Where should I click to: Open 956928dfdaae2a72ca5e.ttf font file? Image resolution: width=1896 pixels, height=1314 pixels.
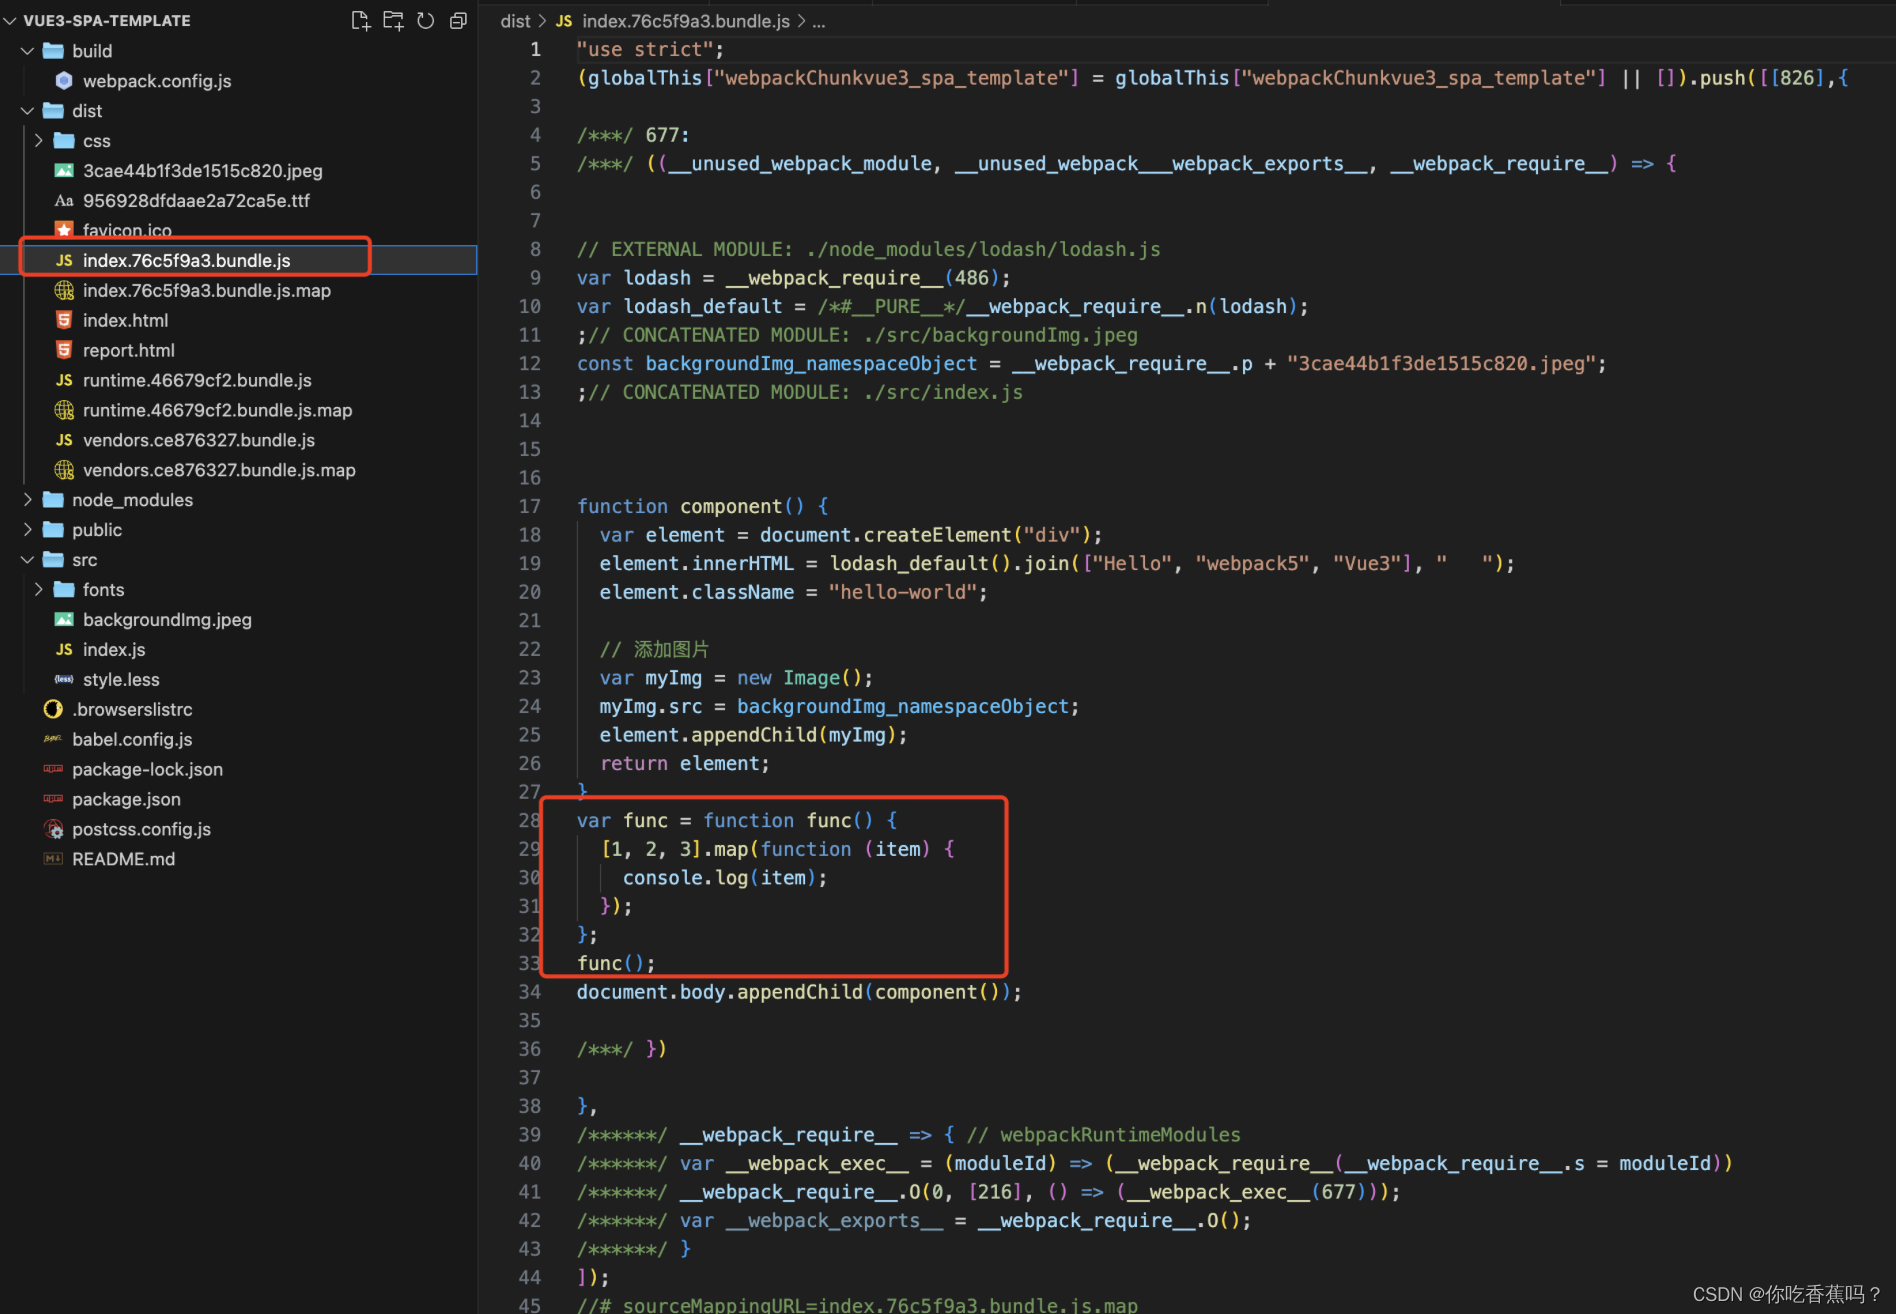coord(196,201)
